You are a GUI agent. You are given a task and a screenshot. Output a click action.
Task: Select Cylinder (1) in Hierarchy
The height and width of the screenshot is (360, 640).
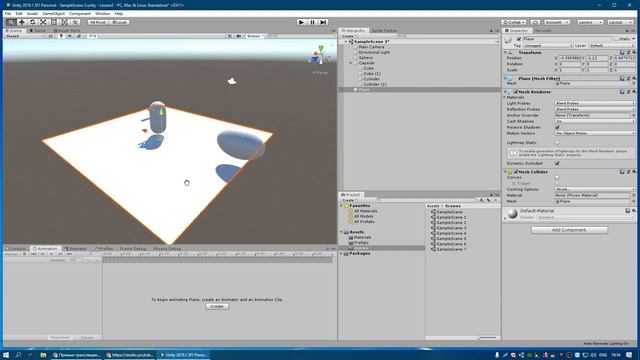point(375,84)
